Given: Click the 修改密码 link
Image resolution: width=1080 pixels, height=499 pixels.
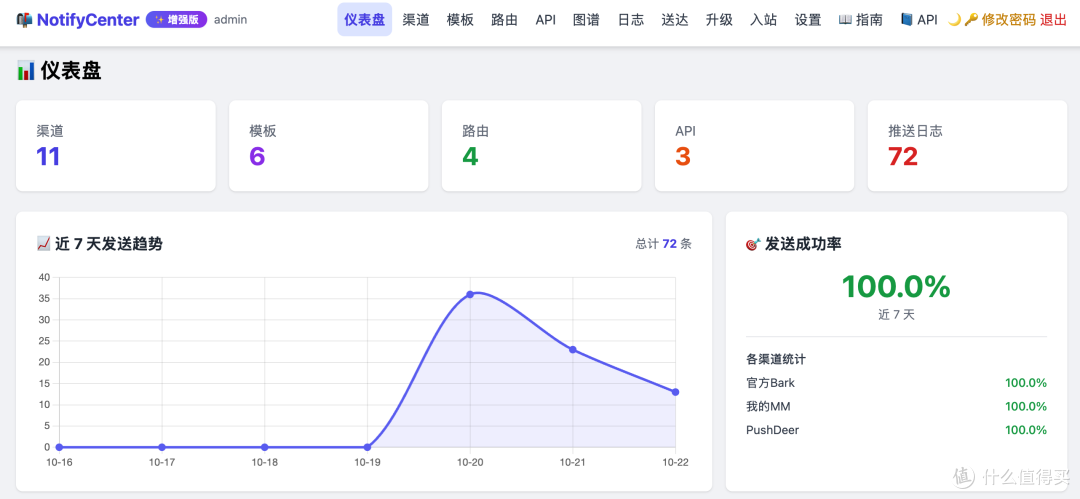Looking at the screenshot, I should tap(1008, 20).
